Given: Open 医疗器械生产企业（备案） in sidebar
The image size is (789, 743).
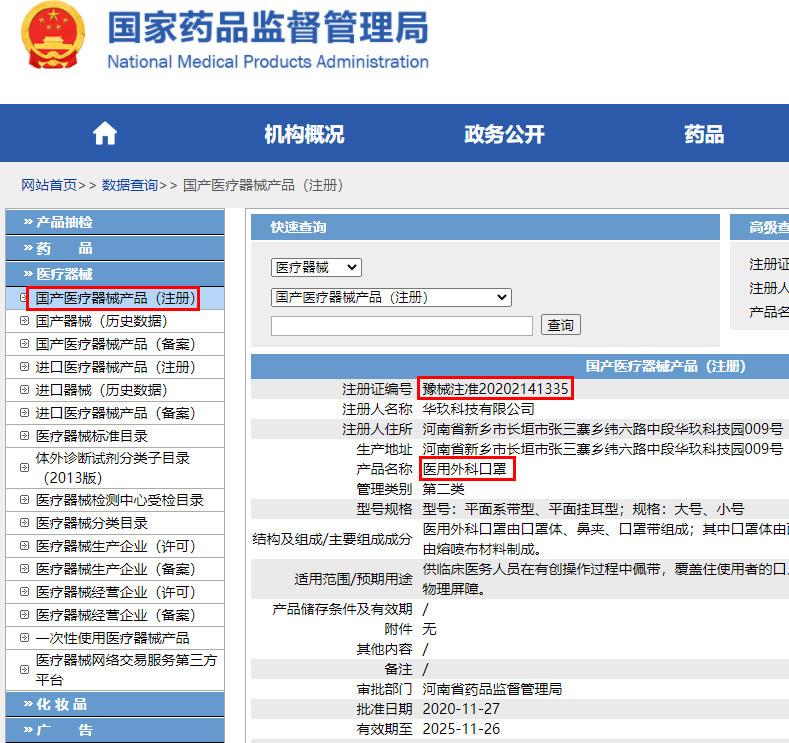Looking at the screenshot, I should point(115,569).
